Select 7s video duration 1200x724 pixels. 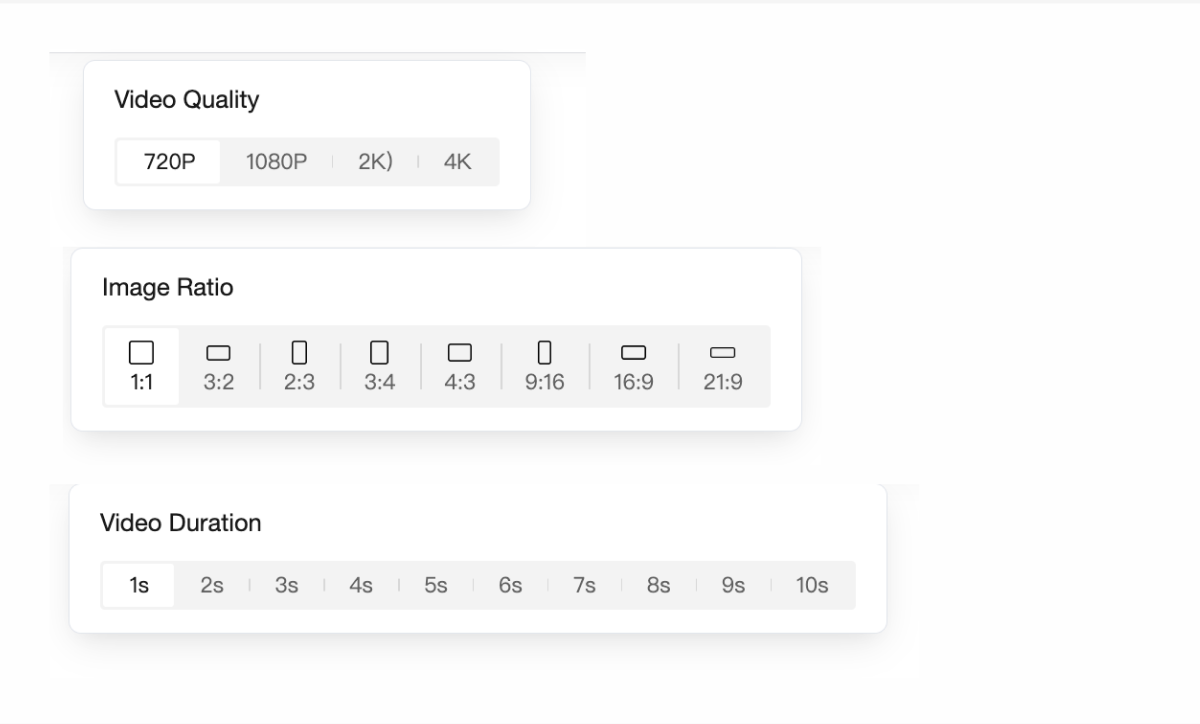click(x=584, y=586)
